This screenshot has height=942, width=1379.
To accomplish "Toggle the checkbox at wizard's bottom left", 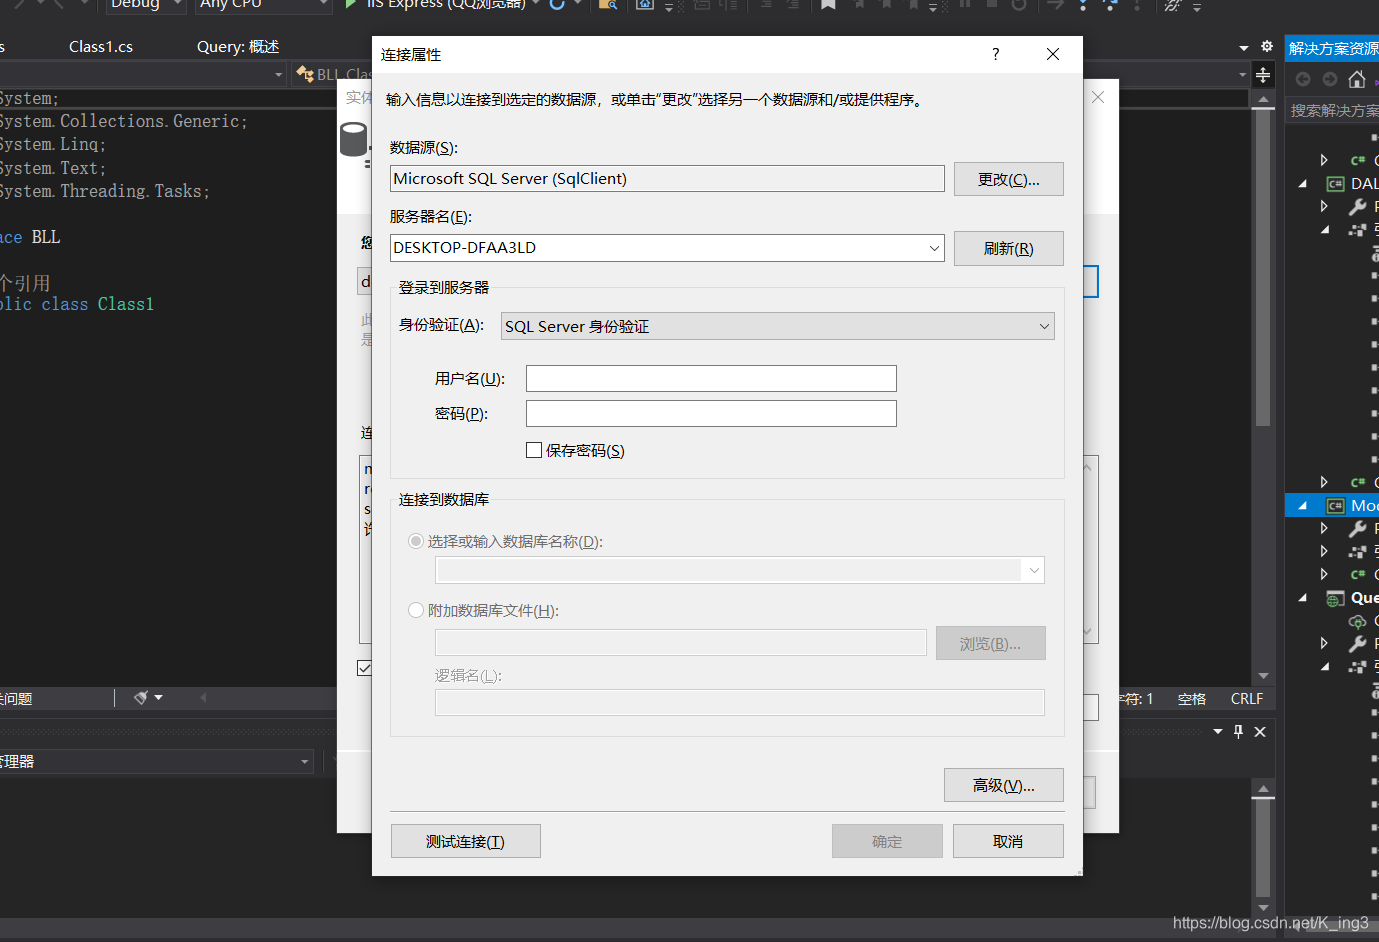I will coord(364,667).
